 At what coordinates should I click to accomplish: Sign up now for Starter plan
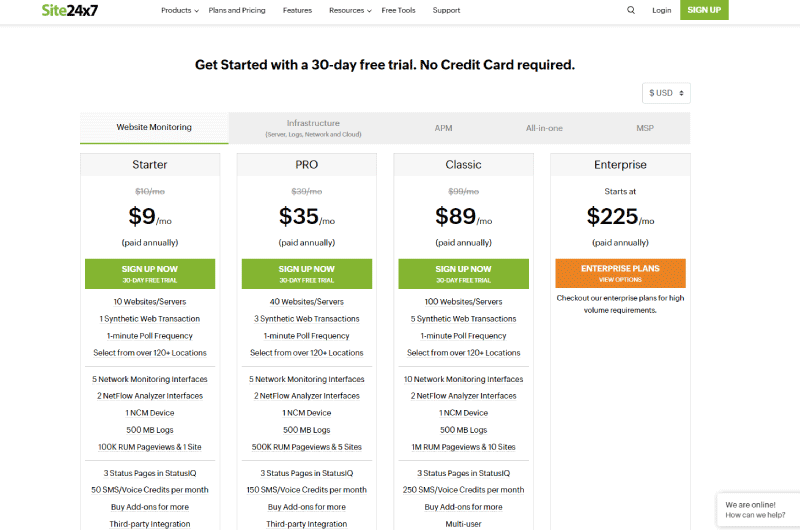(x=150, y=273)
